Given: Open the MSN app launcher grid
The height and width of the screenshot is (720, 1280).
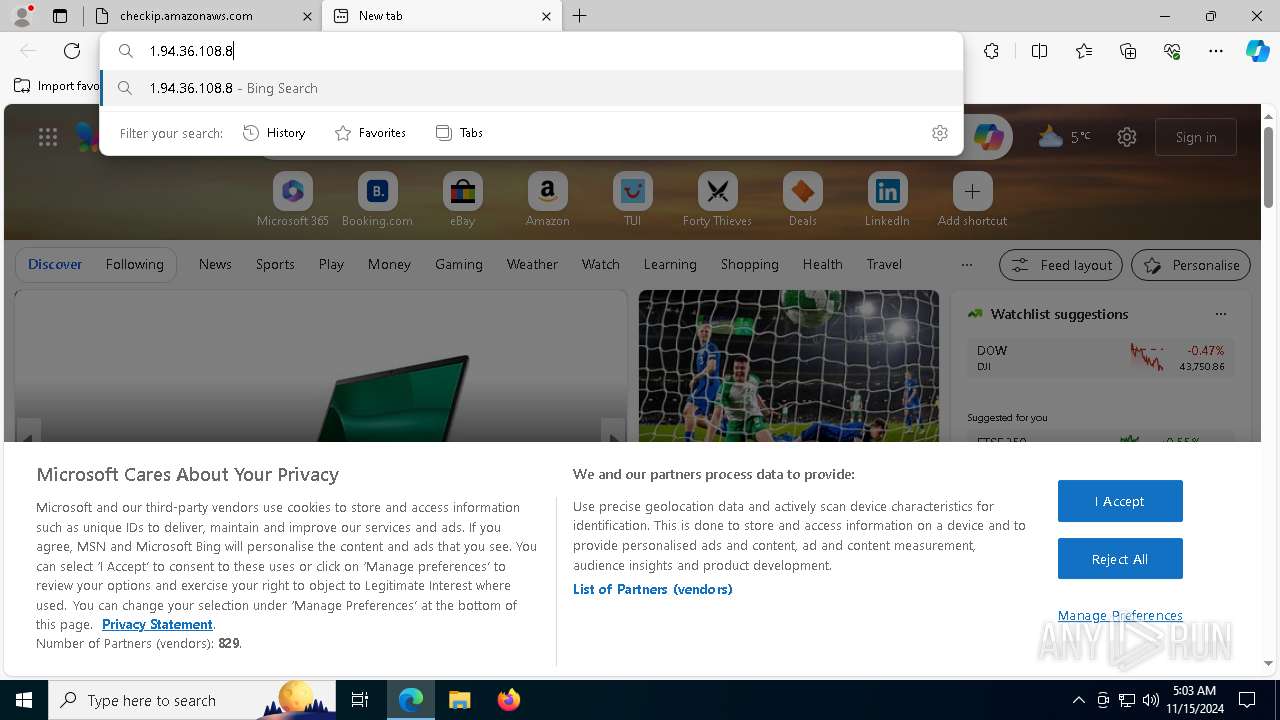Looking at the screenshot, I should [48, 137].
